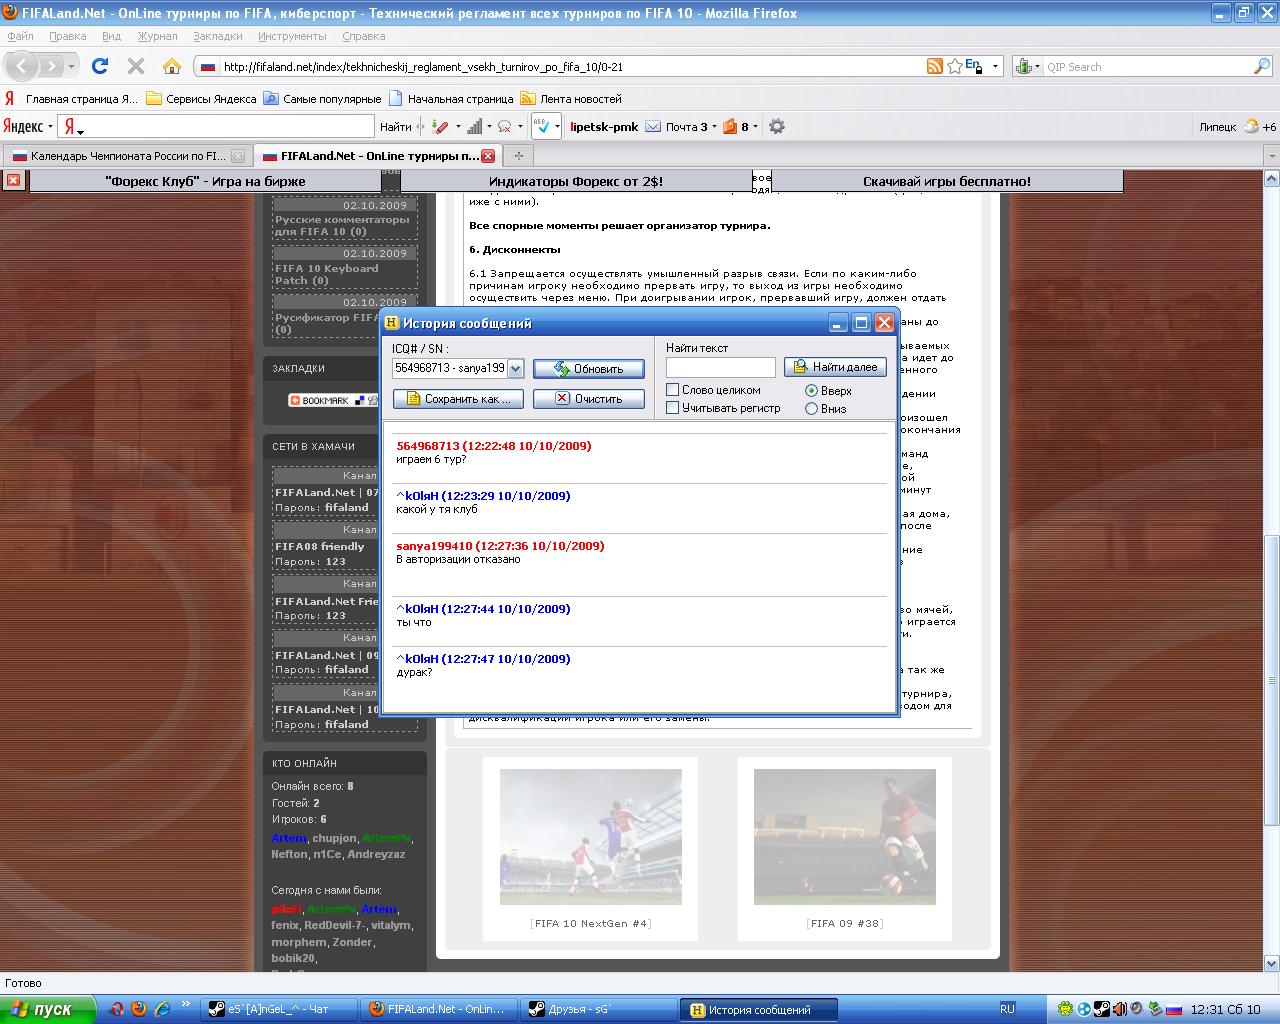Open Самые популярные bookmark

[x=323, y=99]
